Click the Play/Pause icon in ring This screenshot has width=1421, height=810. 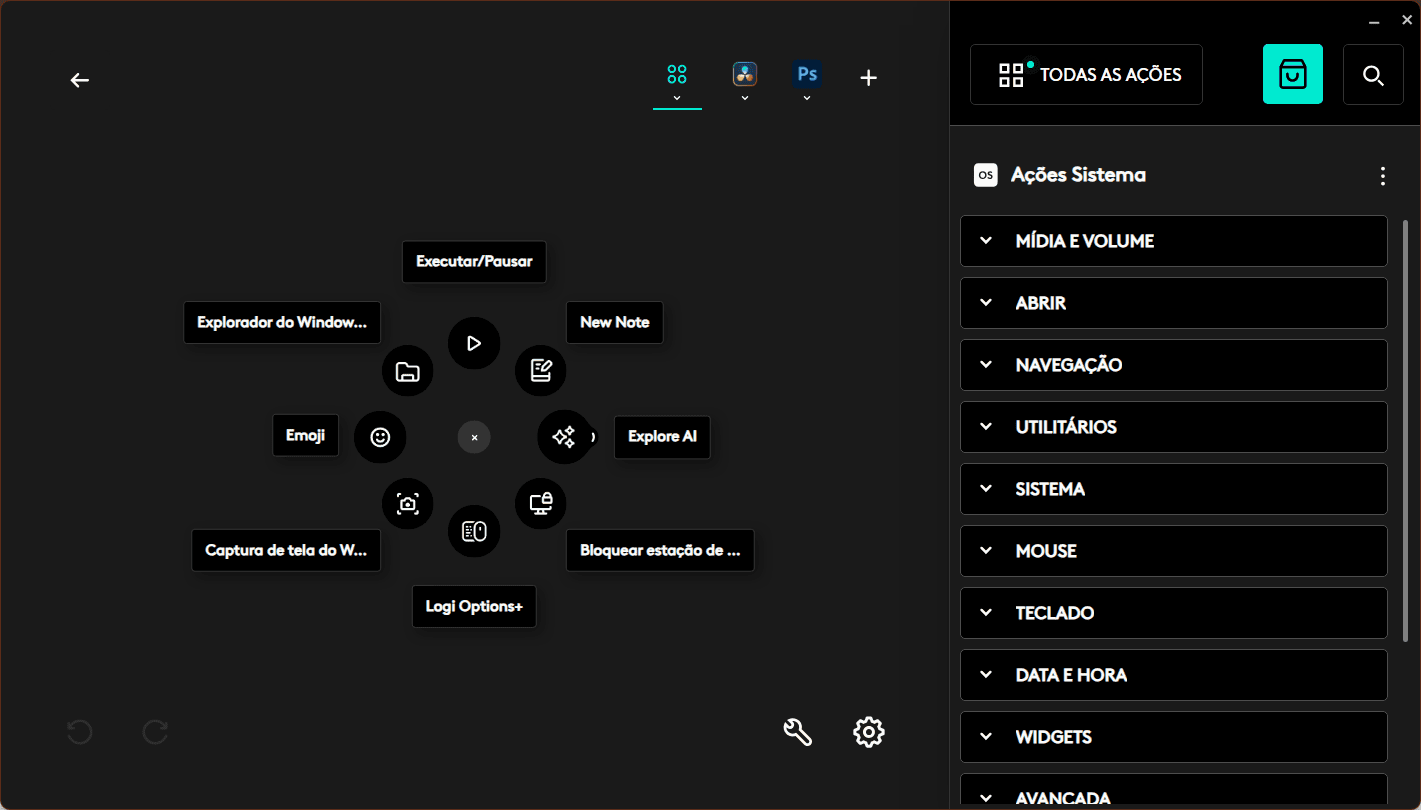point(474,343)
